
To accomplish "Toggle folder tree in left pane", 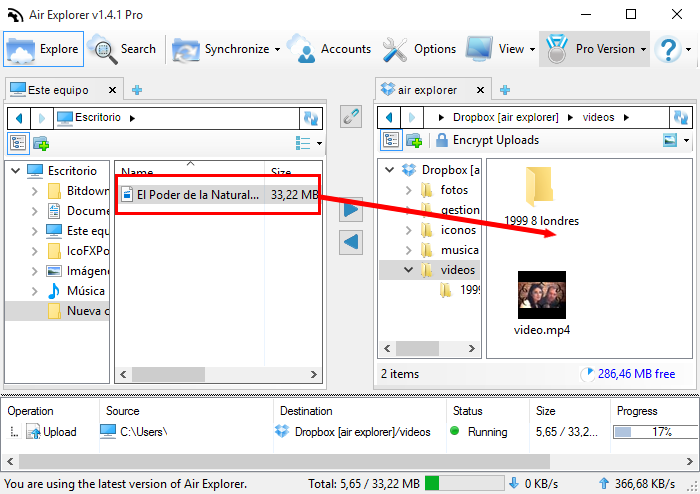I will tap(18, 143).
